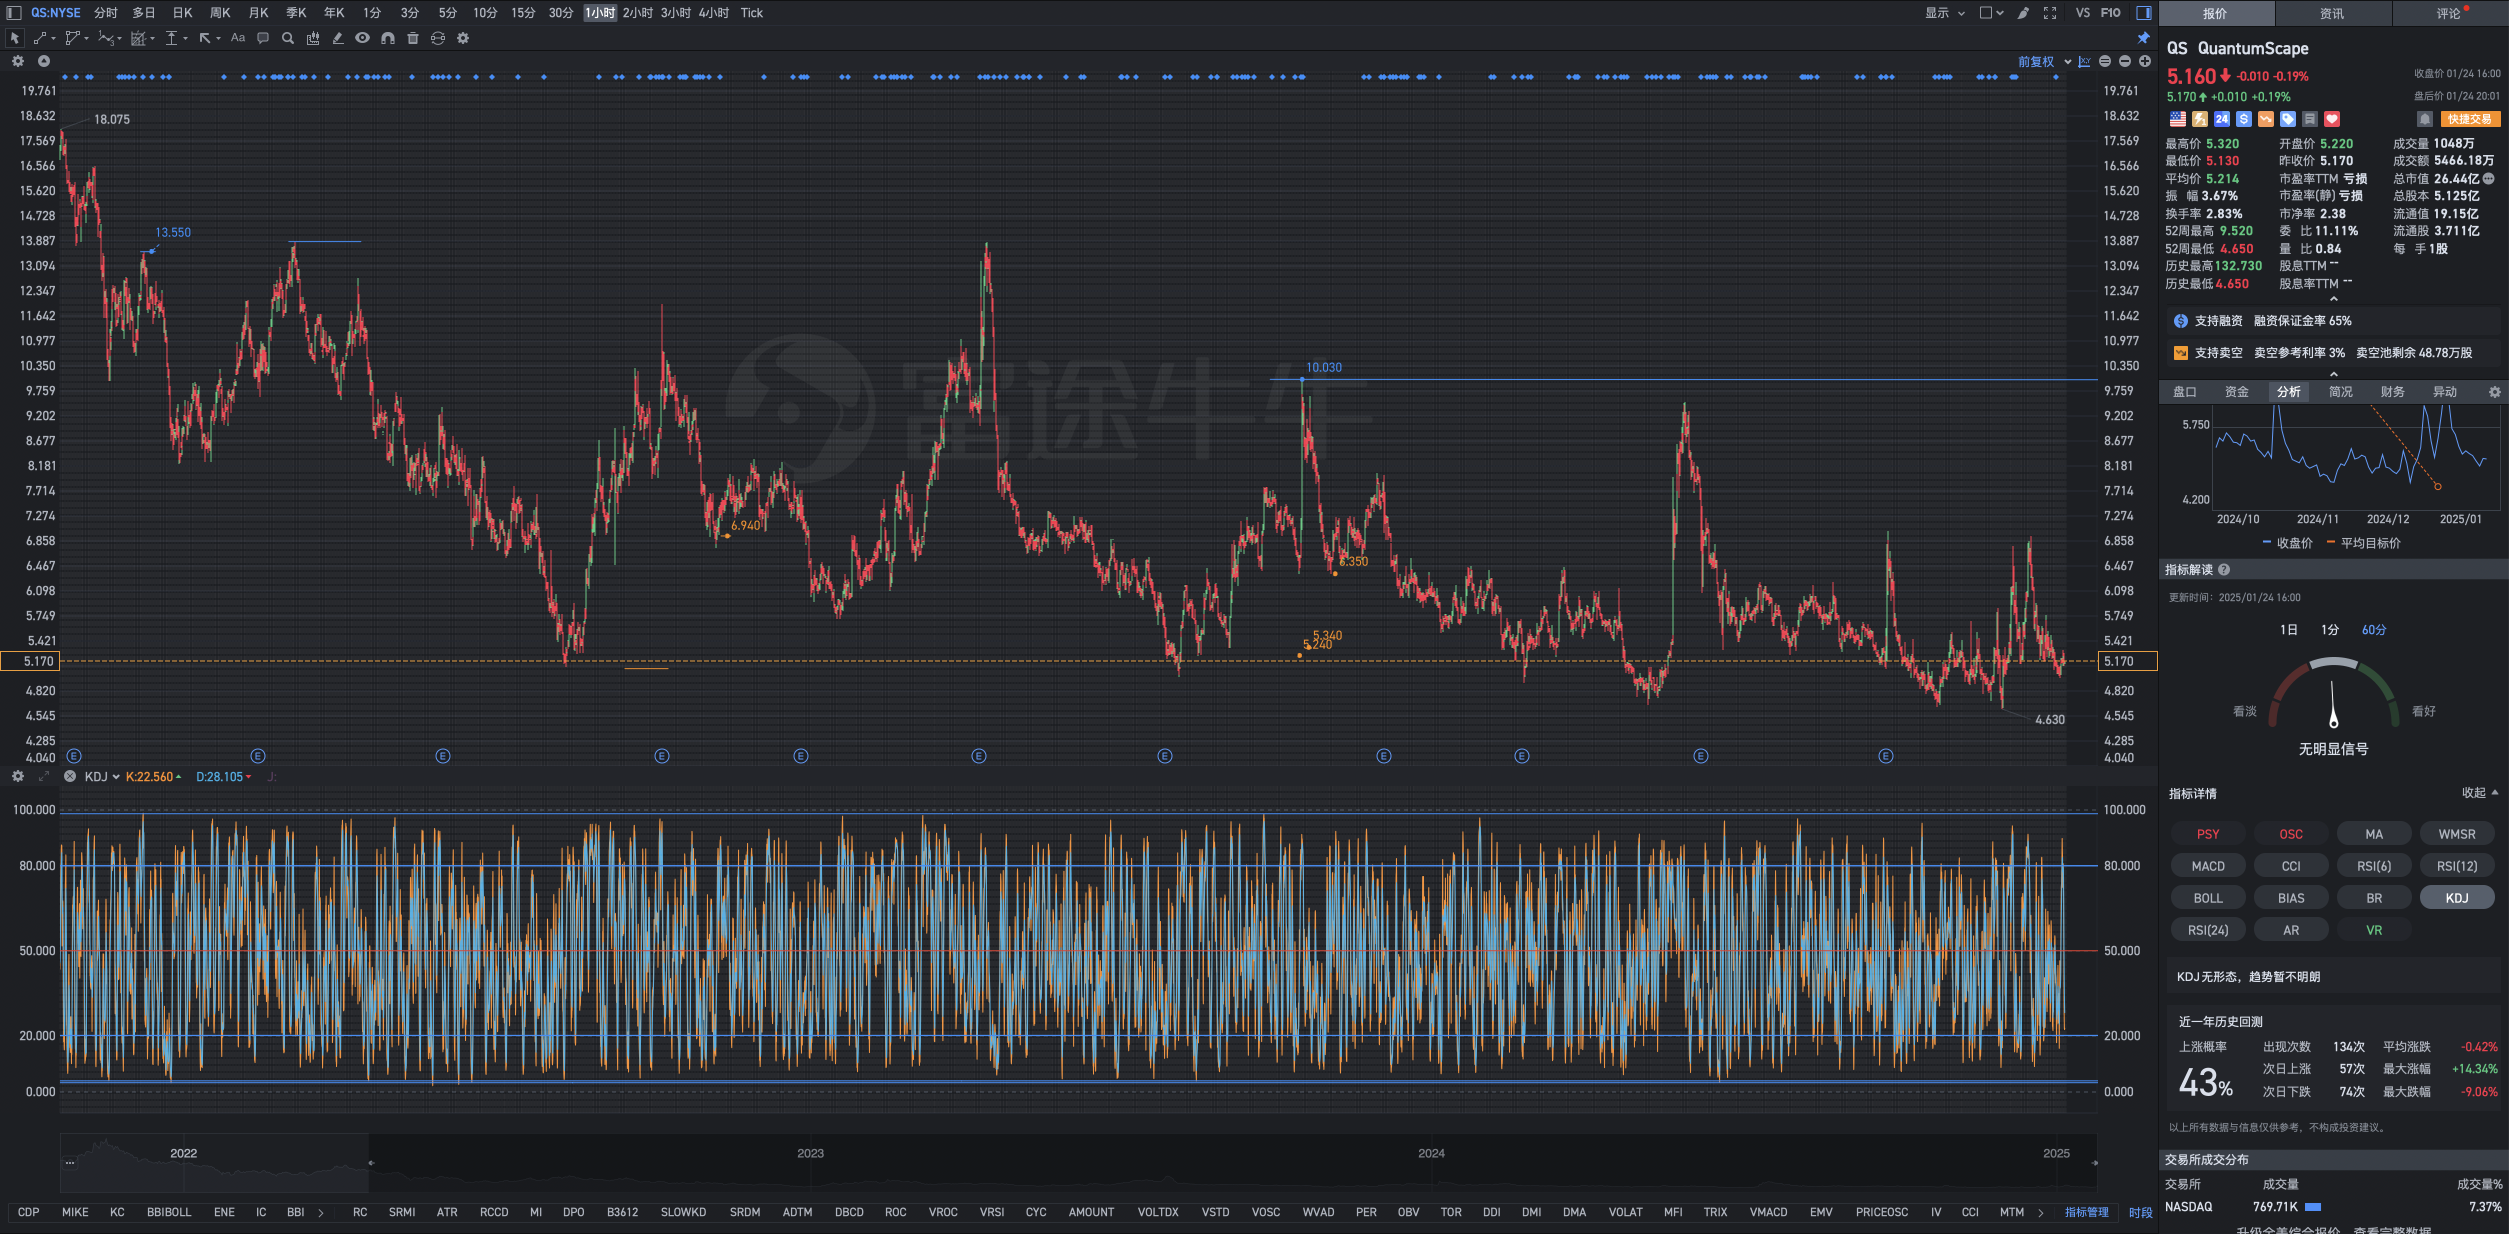The height and width of the screenshot is (1234, 2509).
Task: Click the zoom in plus chart button
Action: [2145, 62]
